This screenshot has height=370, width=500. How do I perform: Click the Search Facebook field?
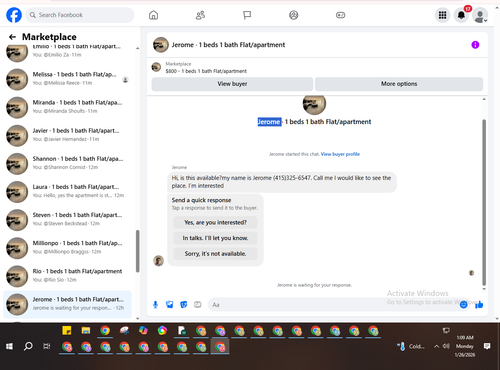point(80,15)
